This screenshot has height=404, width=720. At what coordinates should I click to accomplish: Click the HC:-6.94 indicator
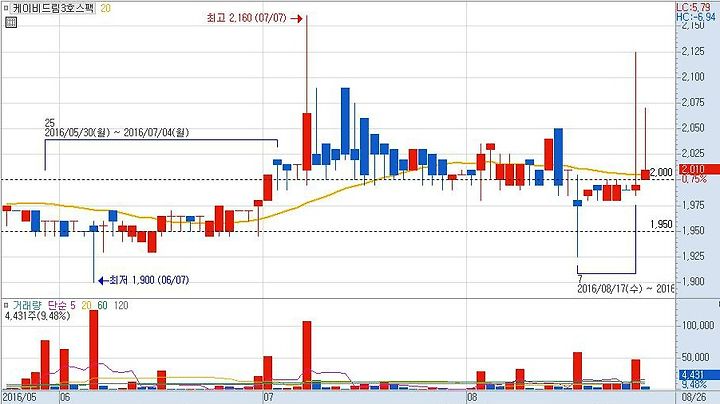696,17
